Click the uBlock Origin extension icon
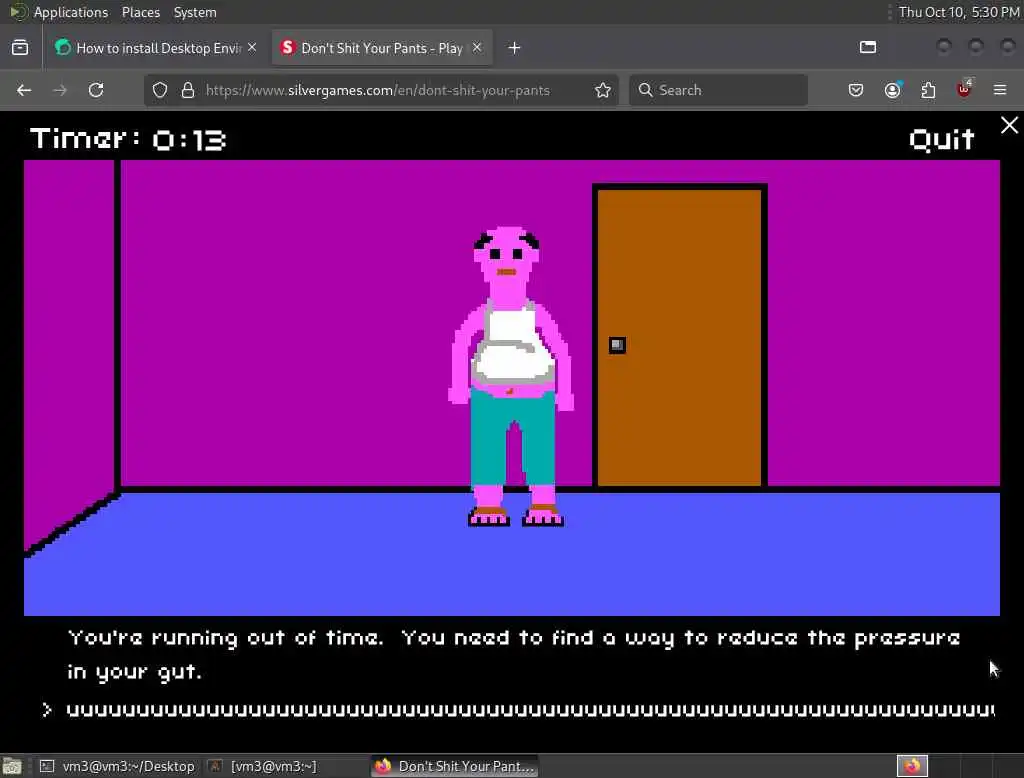1024x778 pixels. (x=964, y=89)
